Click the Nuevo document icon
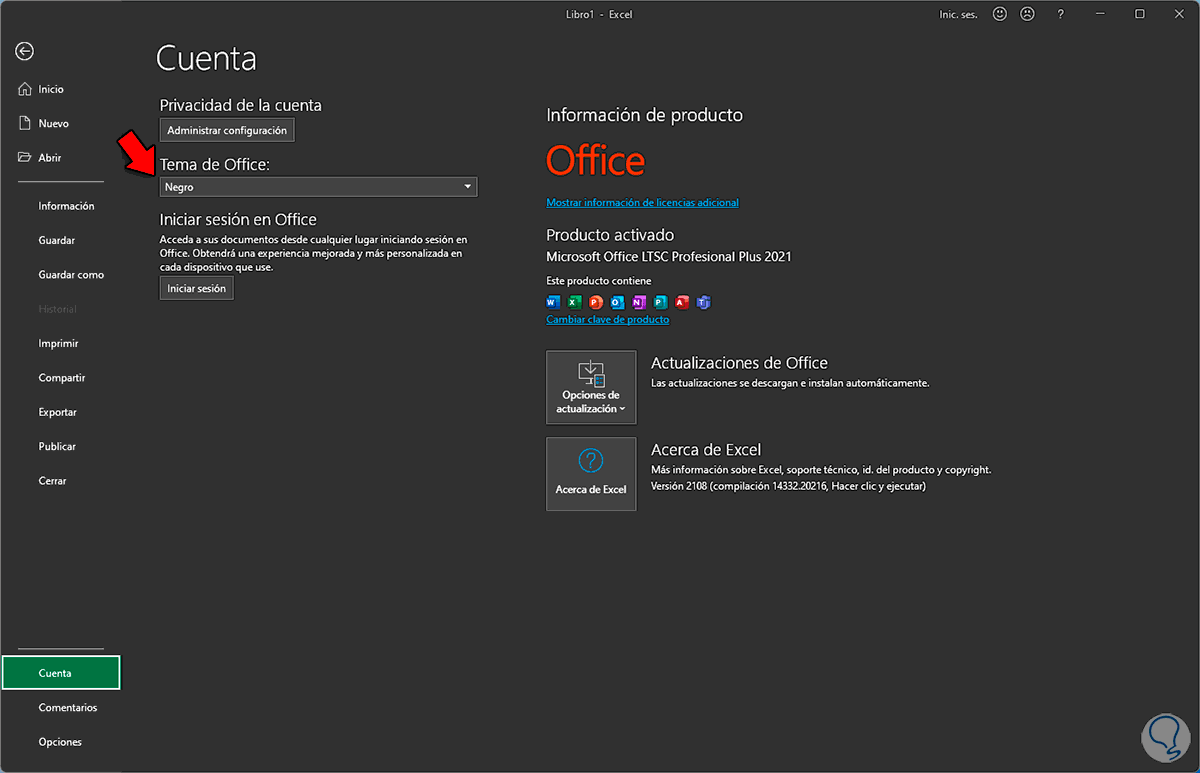 pyautogui.click(x=26, y=123)
